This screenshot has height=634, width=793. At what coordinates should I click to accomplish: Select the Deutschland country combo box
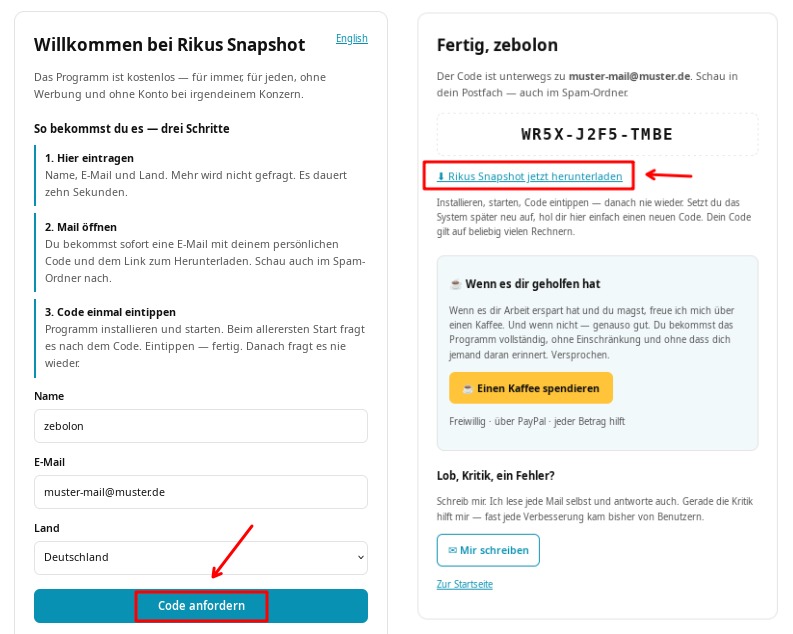(201, 558)
